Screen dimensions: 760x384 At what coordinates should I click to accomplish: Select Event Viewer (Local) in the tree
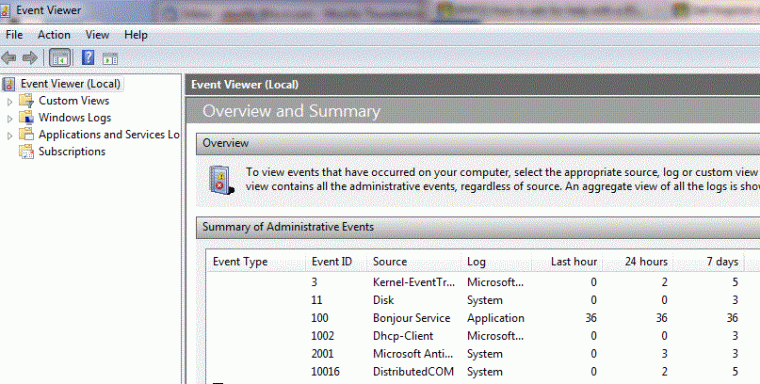pos(70,83)
